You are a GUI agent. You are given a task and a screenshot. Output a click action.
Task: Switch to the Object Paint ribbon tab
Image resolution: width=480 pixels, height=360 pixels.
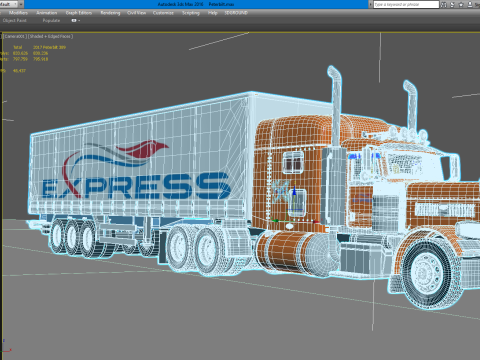point(15,20)
